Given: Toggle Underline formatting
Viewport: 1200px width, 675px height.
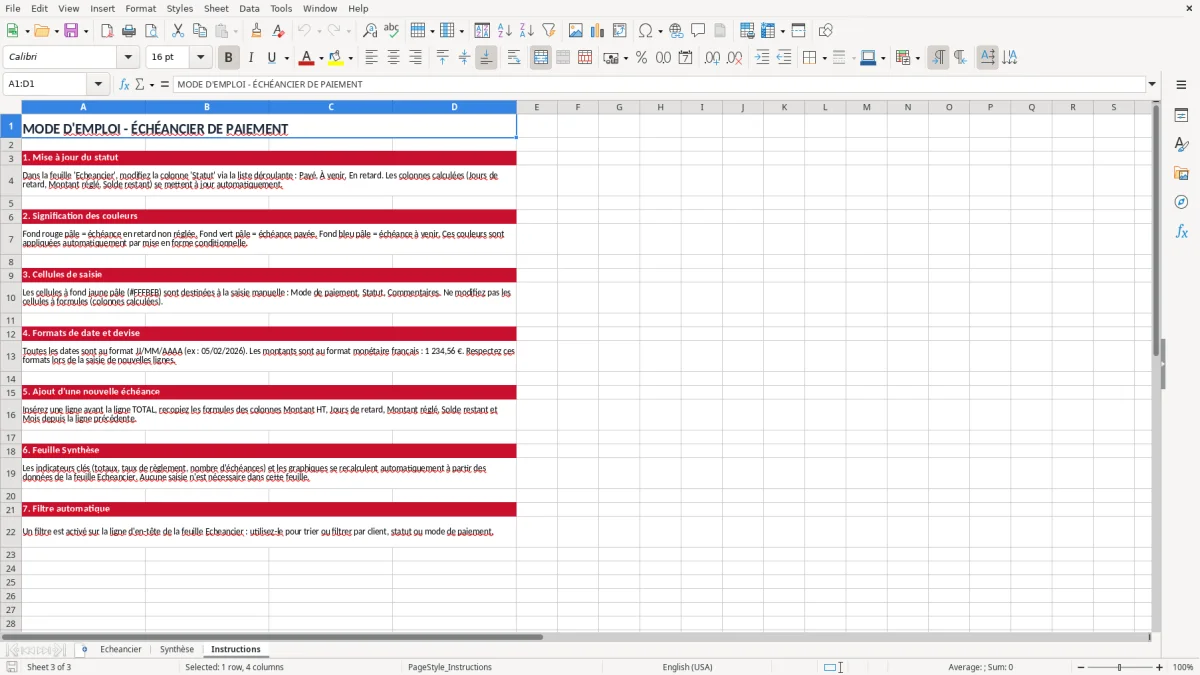Looking at the screenshot, I should [x=272, y=58].
